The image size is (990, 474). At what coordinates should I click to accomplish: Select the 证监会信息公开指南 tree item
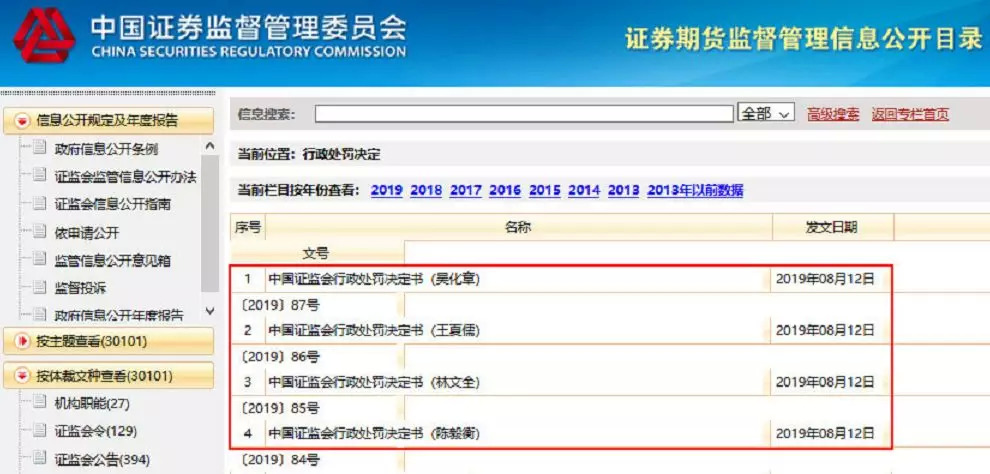pyautogui.click(x=112, y=204)
